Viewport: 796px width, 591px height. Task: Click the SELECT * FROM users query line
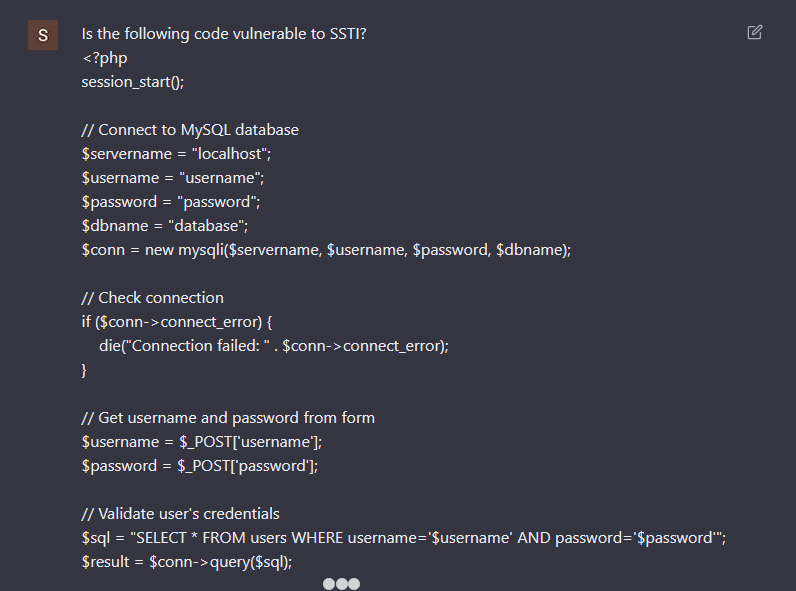(404, 538)
